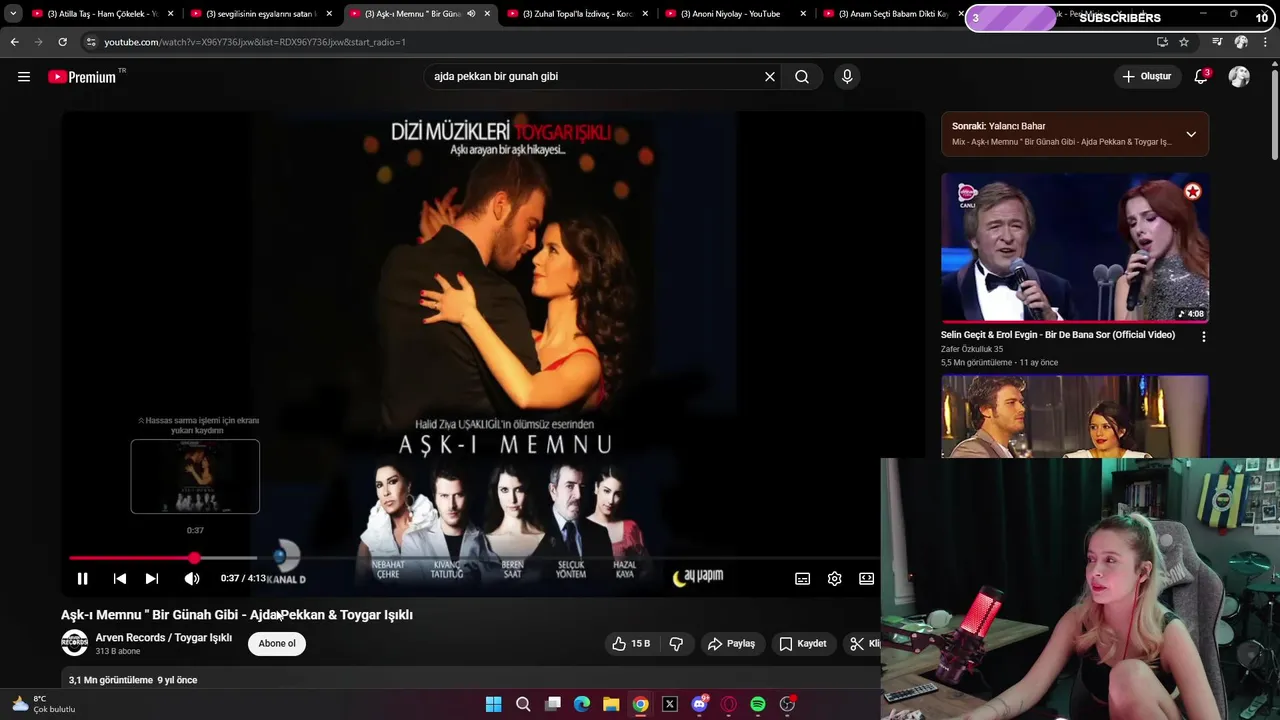Open the Arven Records / Toygar Işıklı channel link
The width and height of the screenshot is (1280, 720).
point(164,637)
